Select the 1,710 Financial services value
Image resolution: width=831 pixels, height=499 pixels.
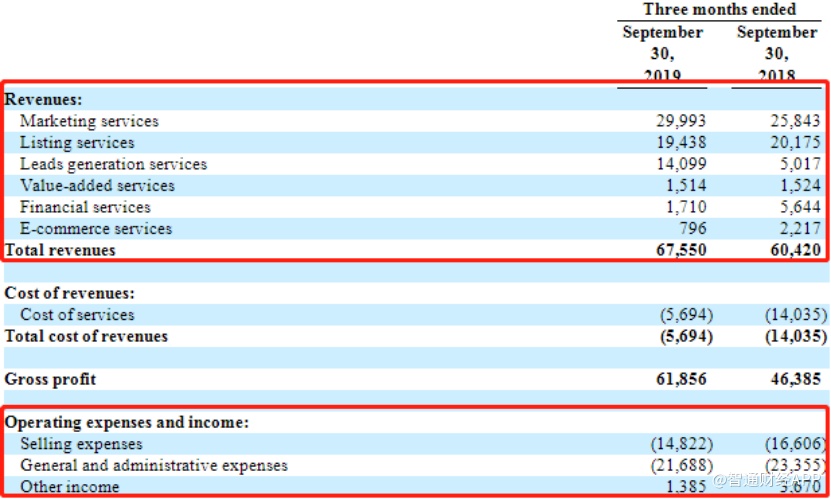[686, 207]
